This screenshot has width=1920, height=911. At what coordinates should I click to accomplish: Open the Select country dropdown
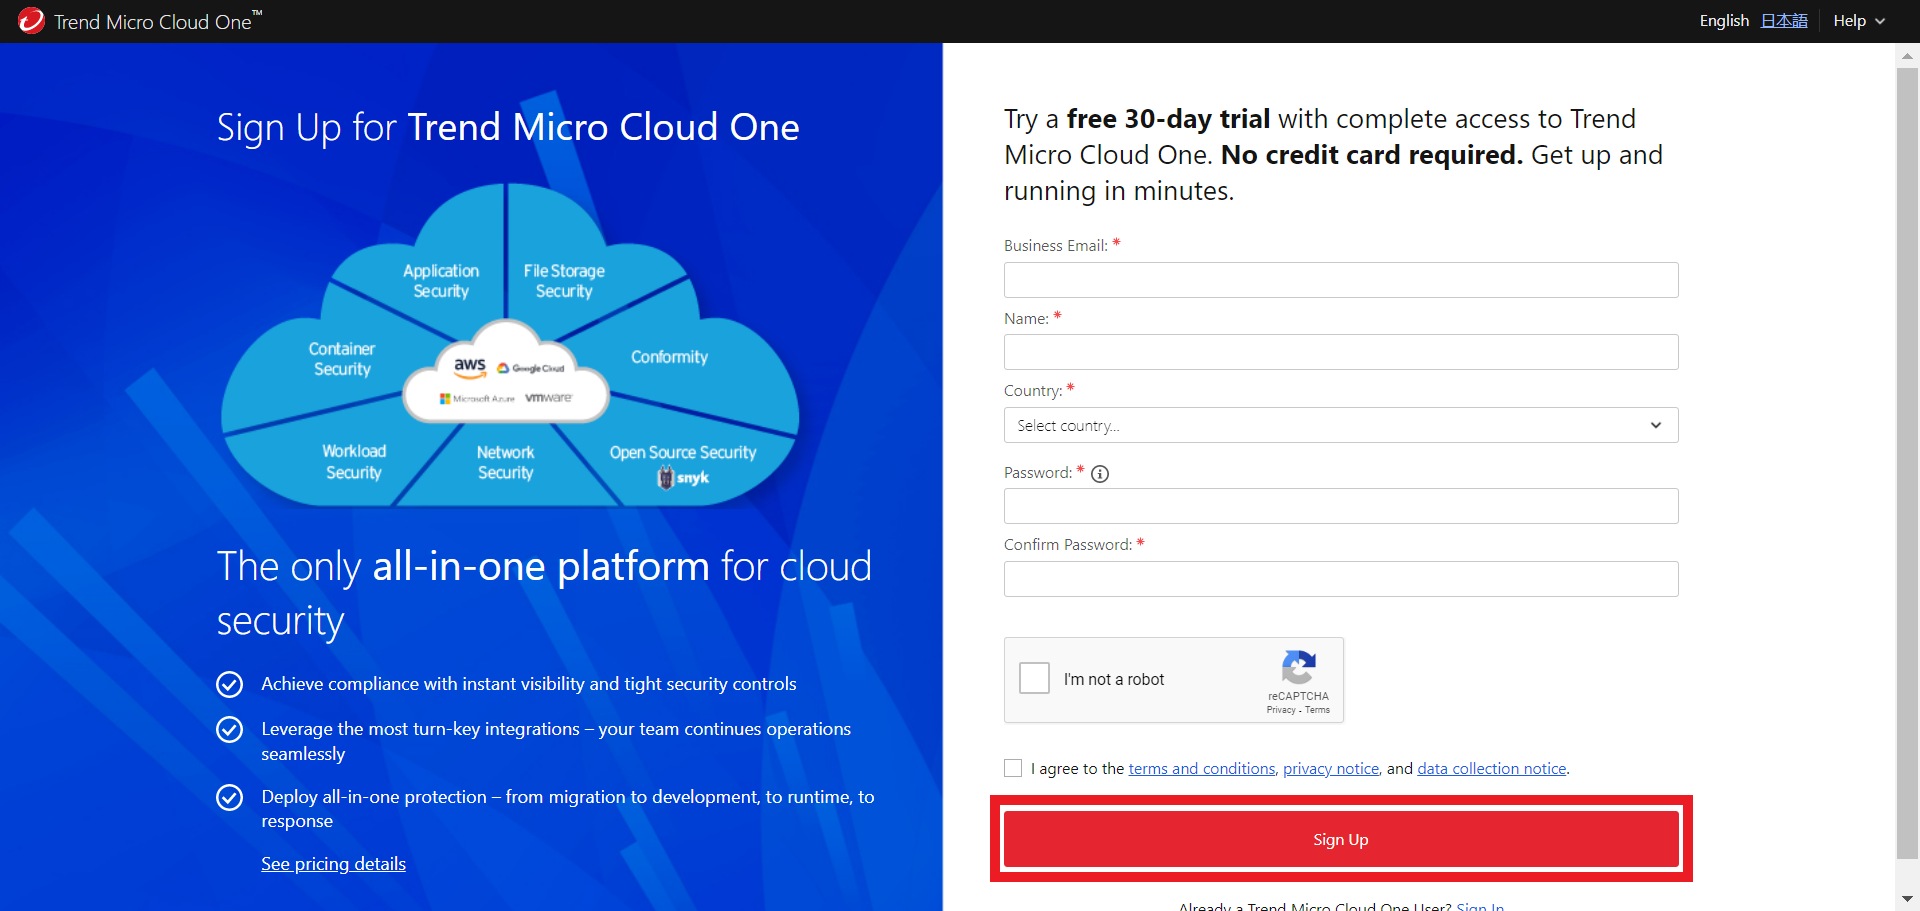1341,425
